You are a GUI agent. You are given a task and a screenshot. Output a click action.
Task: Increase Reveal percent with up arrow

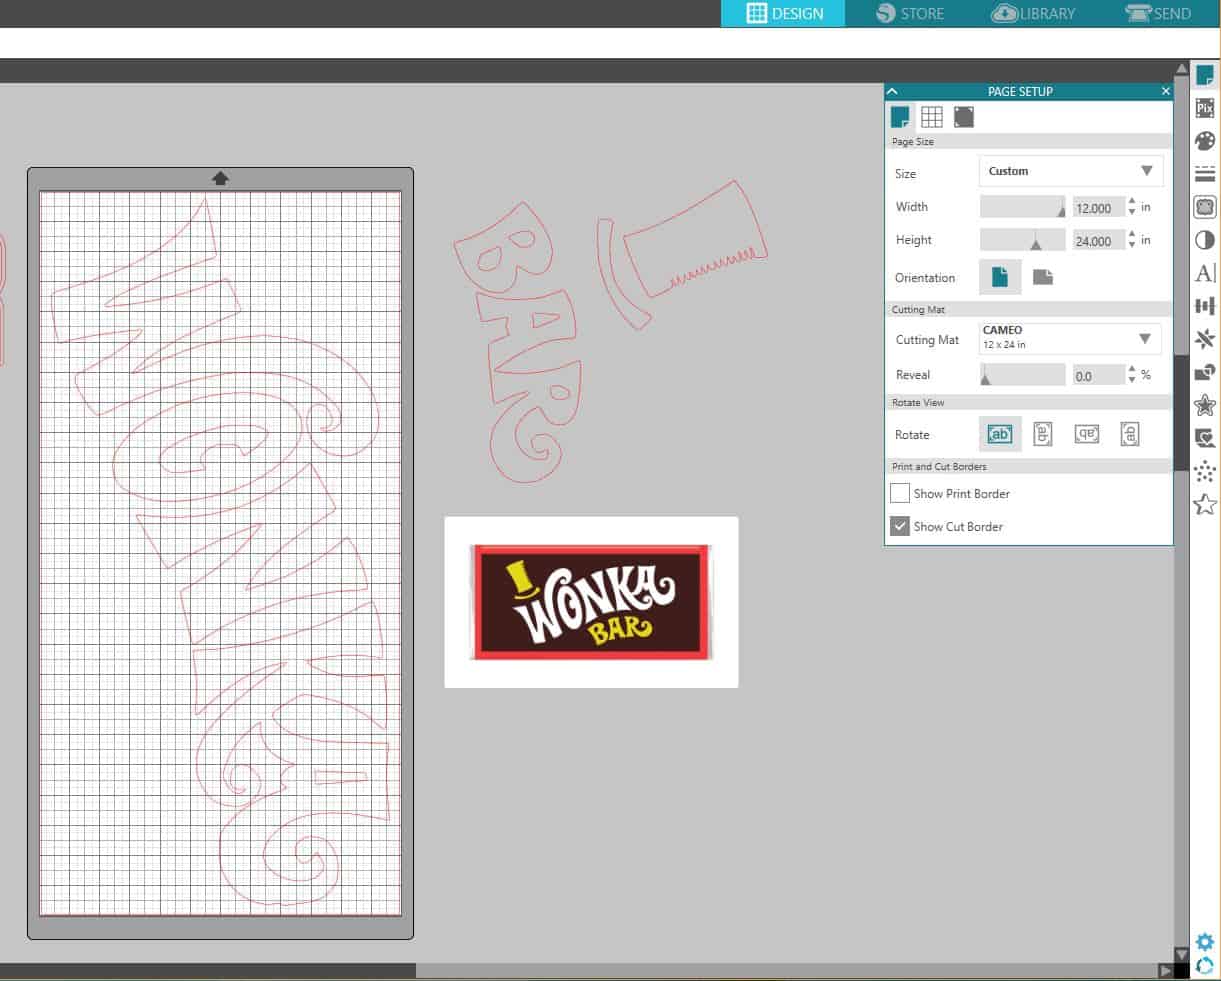[1131, 370]
